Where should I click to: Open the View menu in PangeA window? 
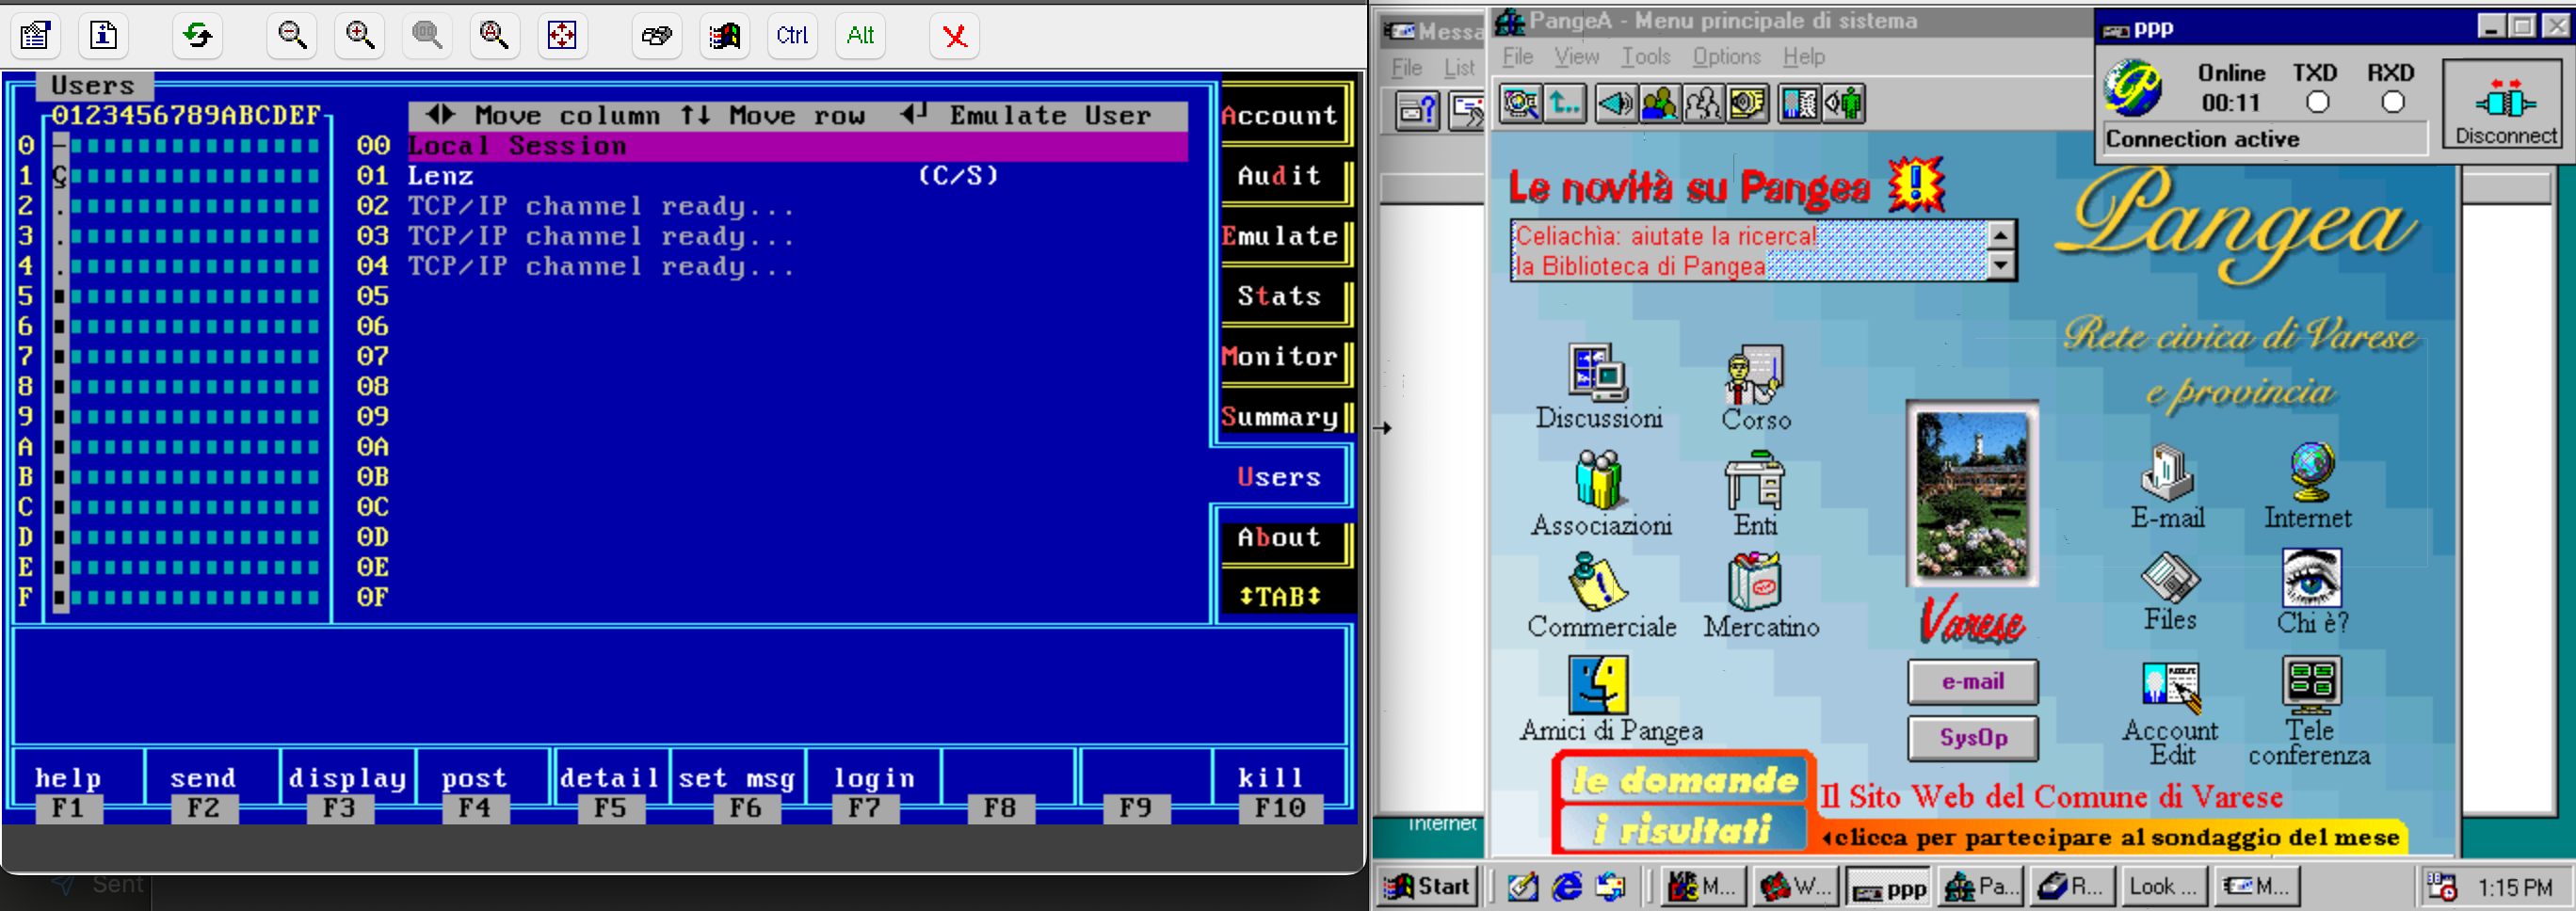(x=1576, y=57)
